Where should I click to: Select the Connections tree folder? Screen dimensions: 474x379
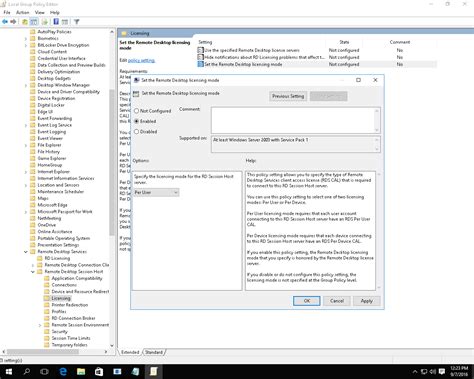(x=64, y=285)
